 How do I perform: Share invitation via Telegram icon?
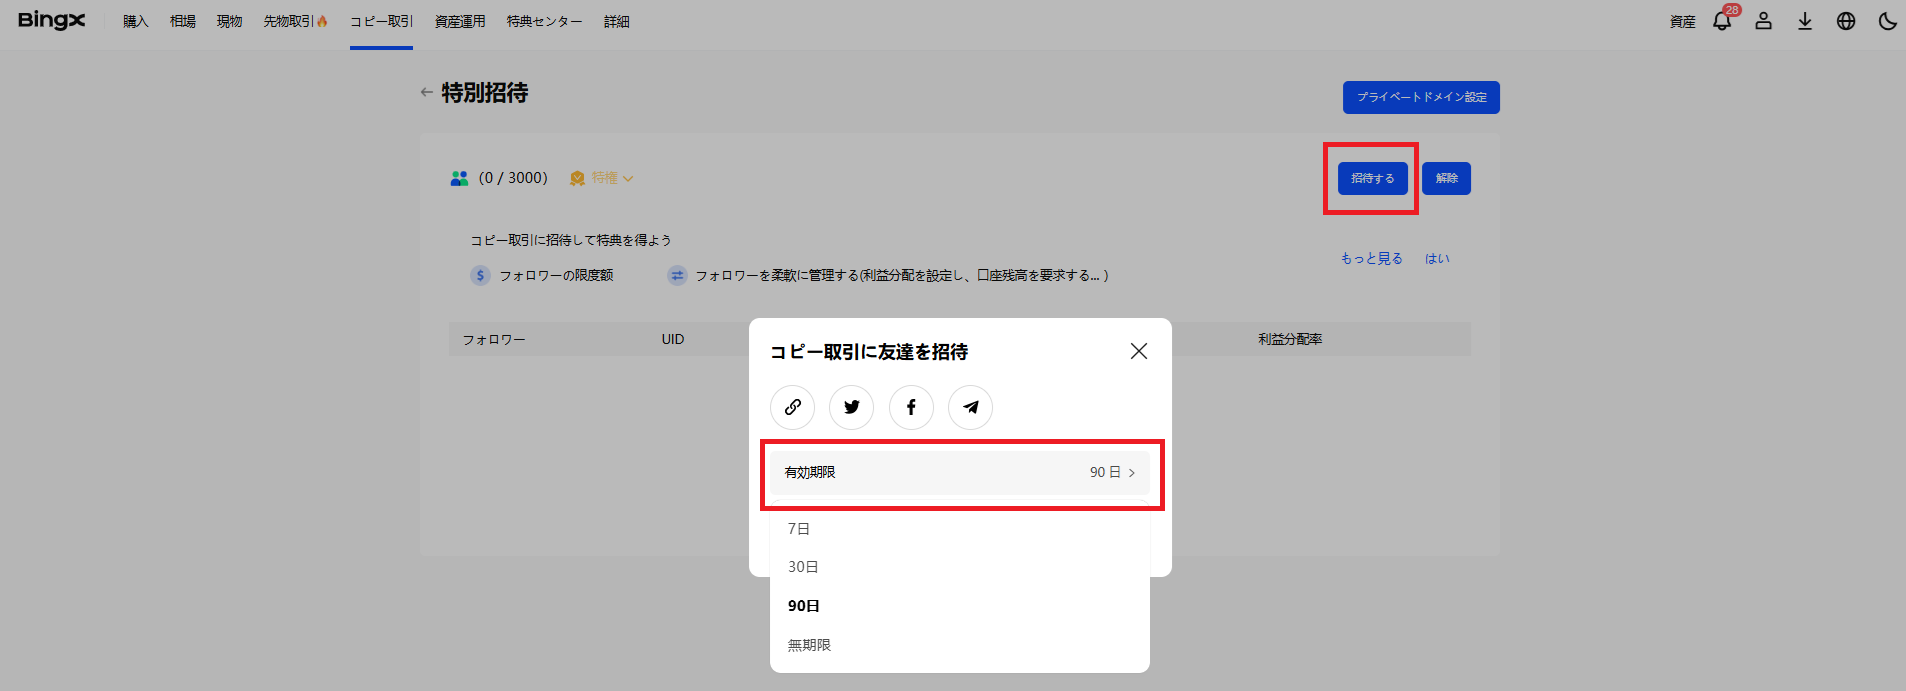click(970, 407)
